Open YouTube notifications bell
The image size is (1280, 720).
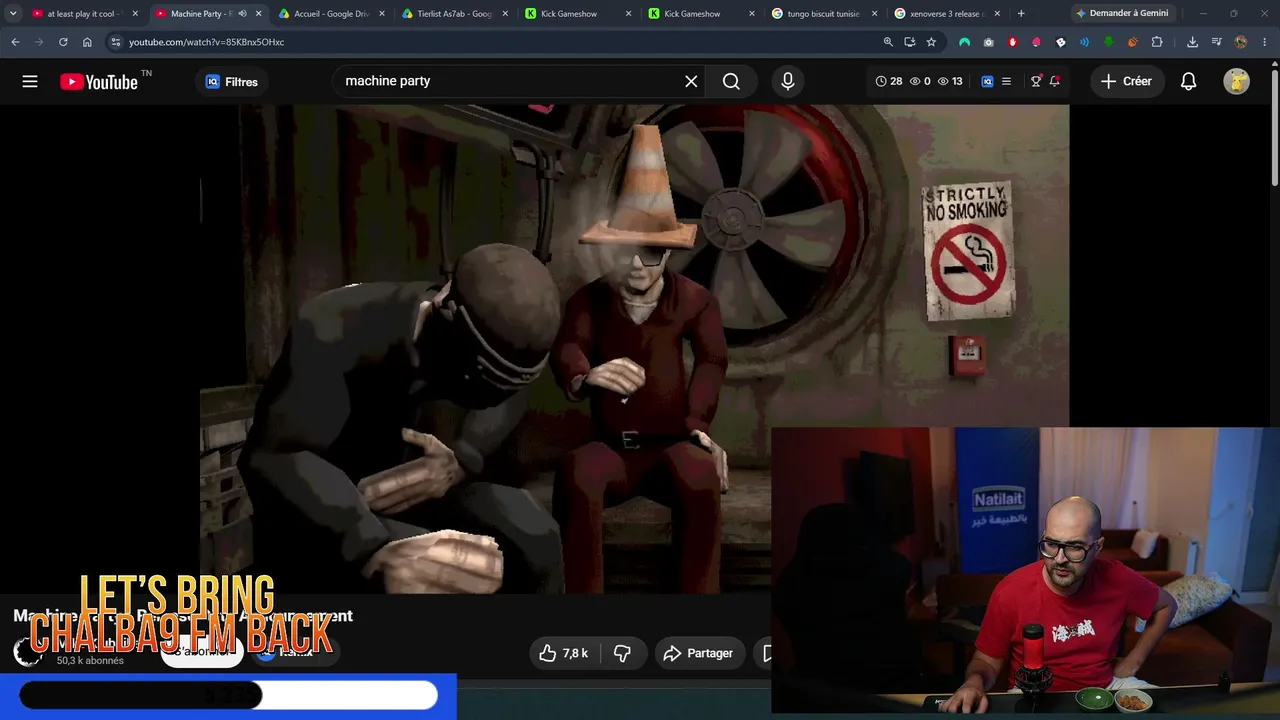(x=1188, y=82)
